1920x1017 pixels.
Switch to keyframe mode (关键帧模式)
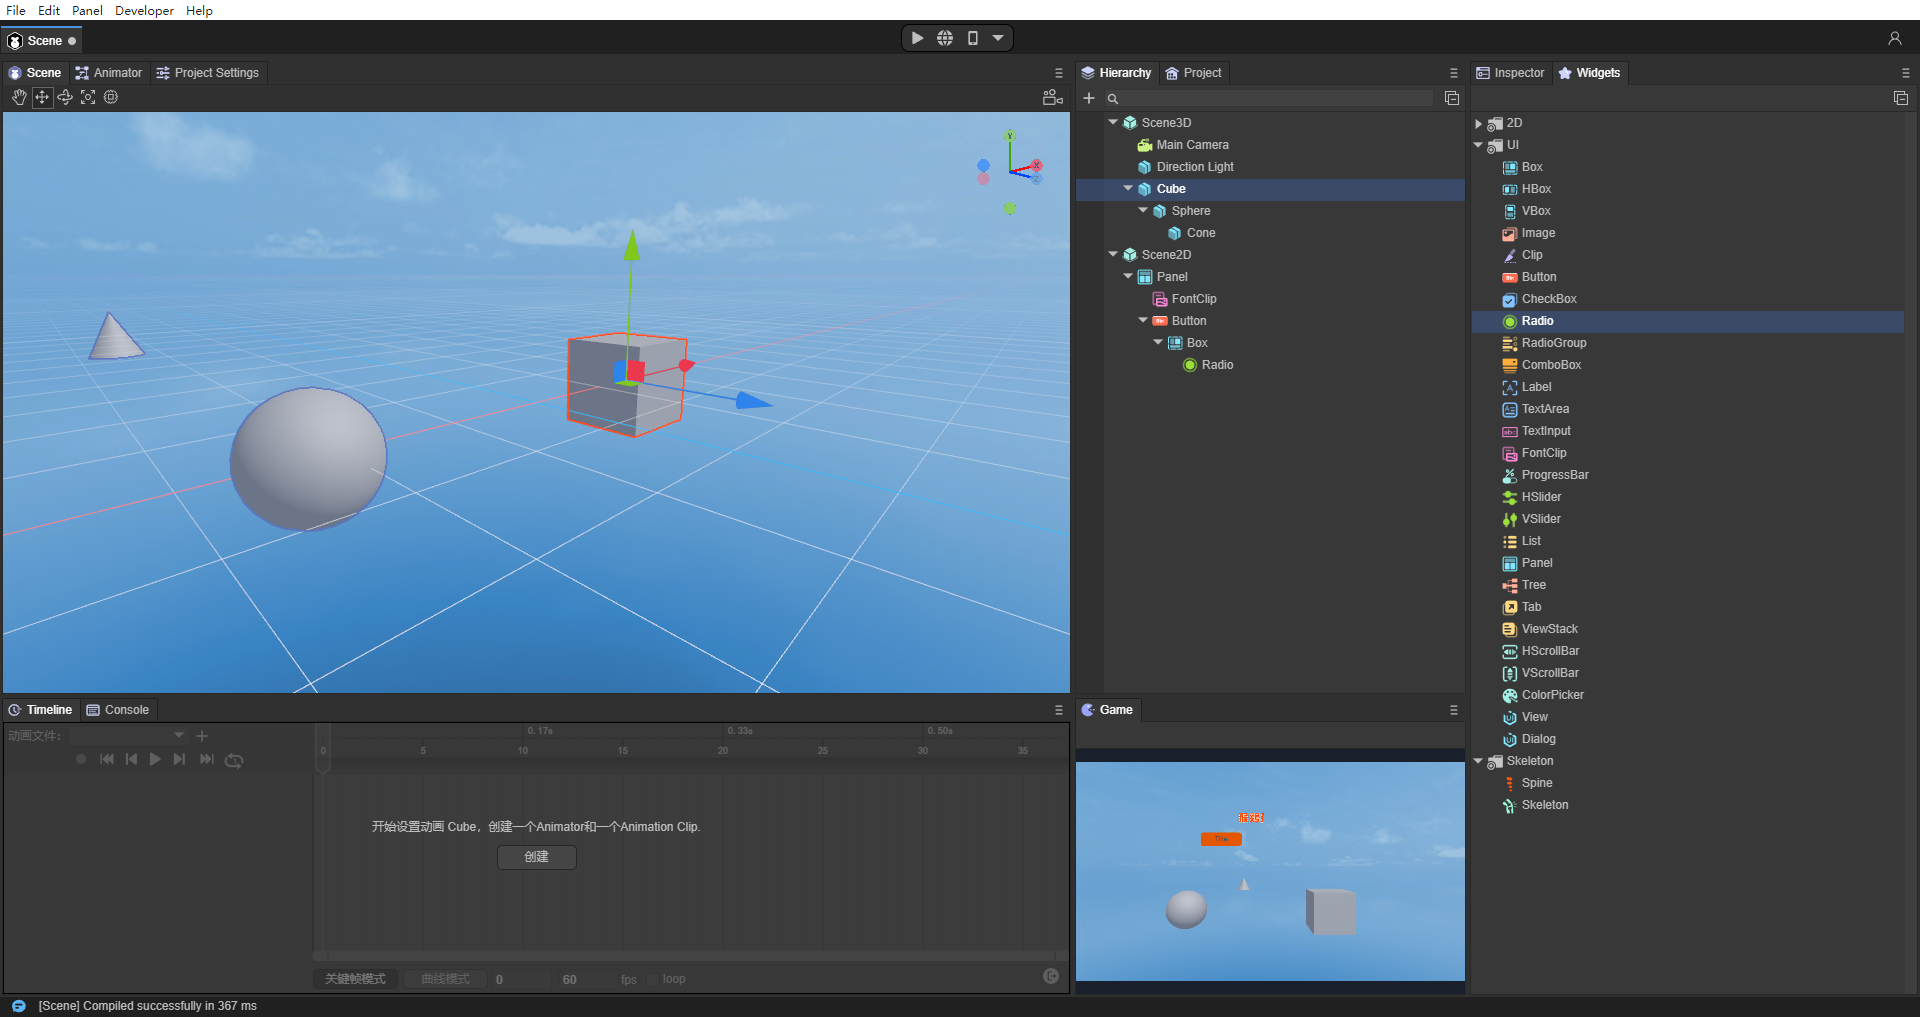tap(355, 979)
